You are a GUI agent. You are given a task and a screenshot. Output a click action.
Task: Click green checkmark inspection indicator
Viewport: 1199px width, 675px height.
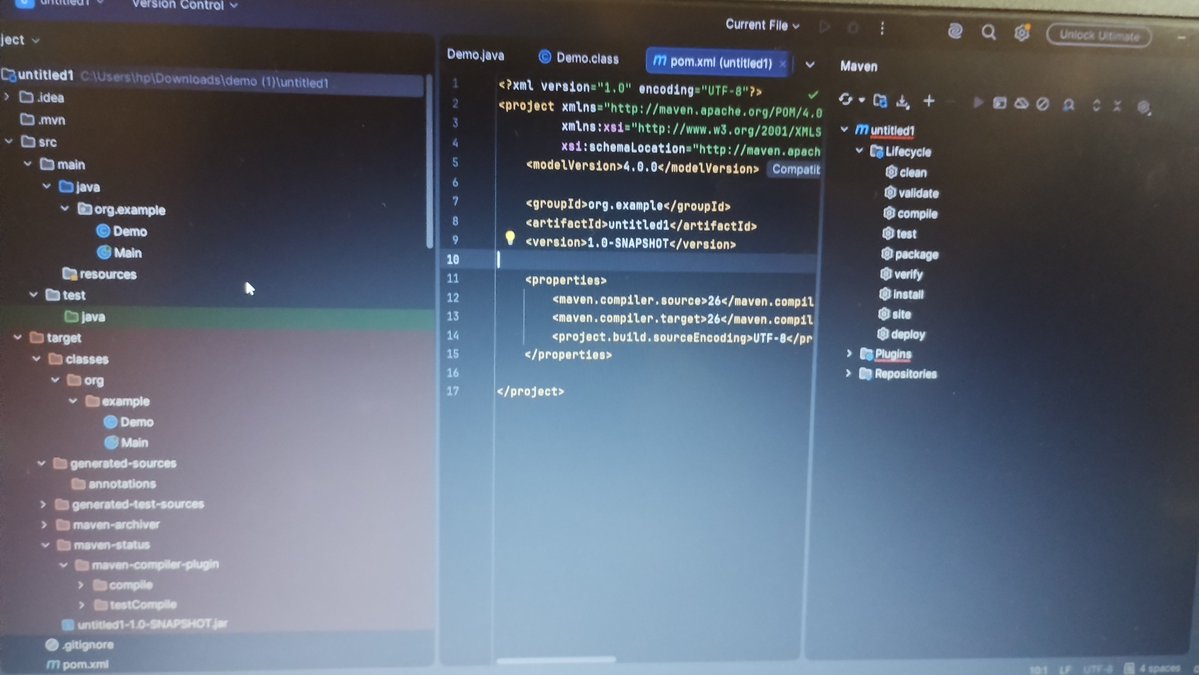pyautogui.click(x=813, y=95)
